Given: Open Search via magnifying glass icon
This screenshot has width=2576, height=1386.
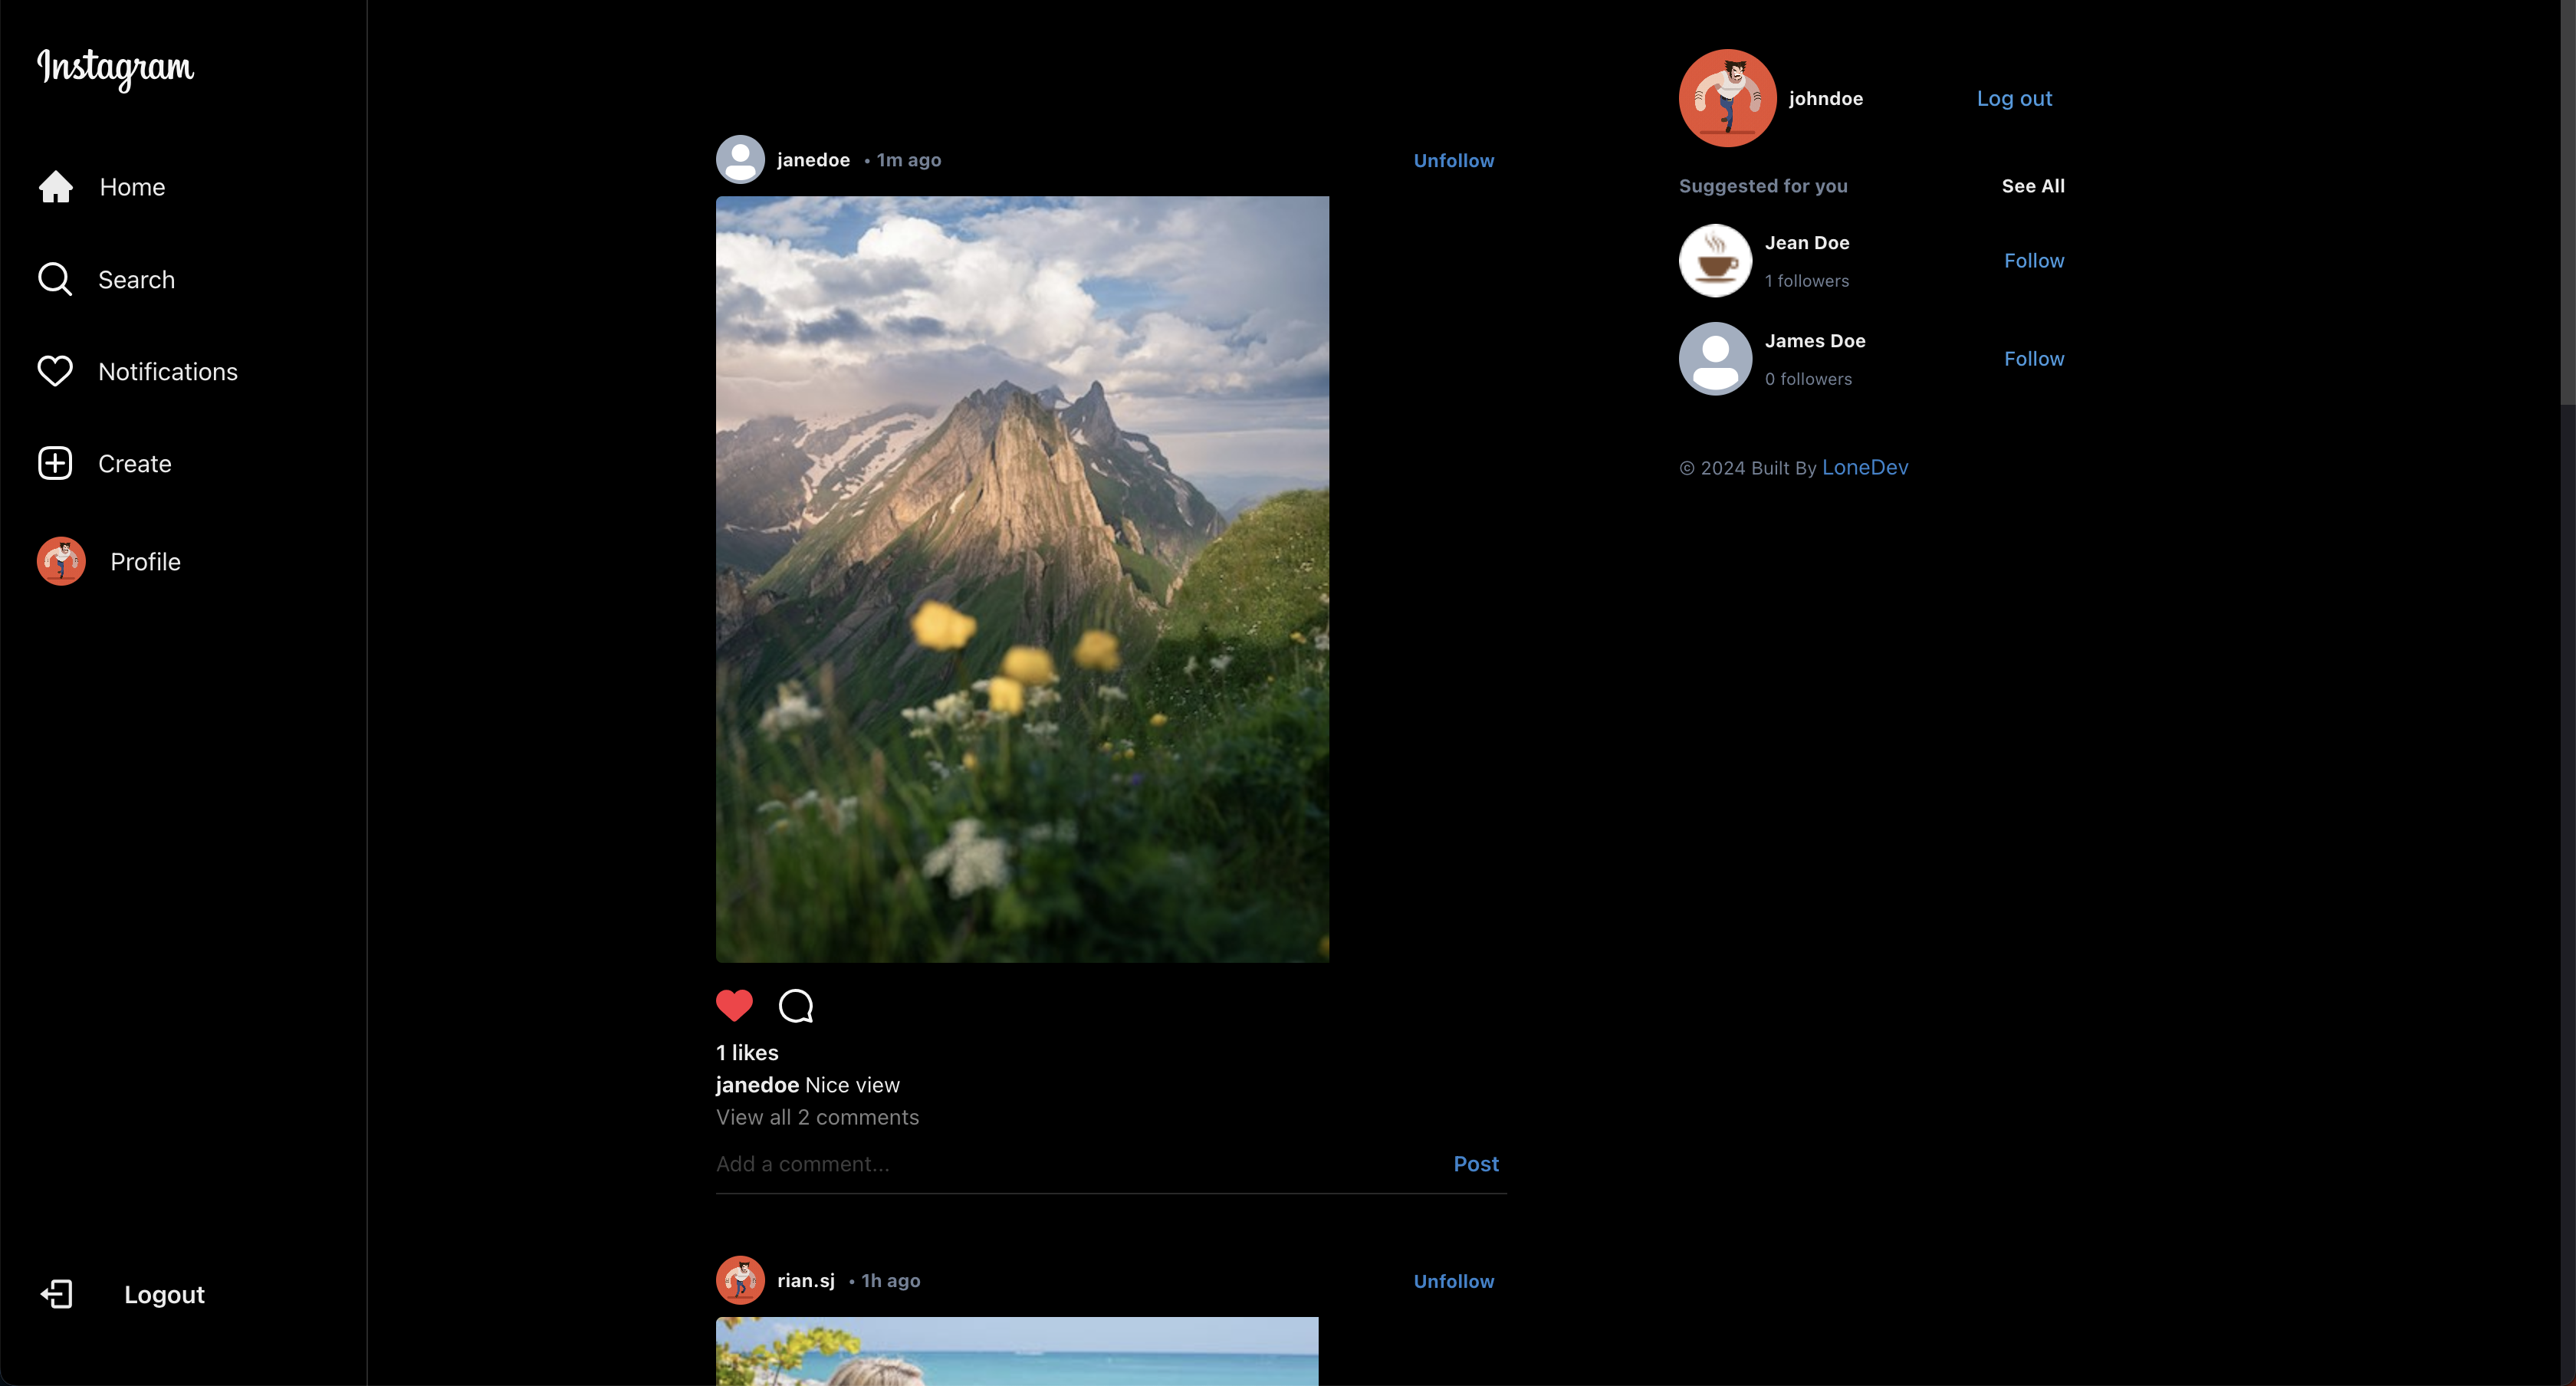Looking at the screenshot, I should (55, 280).
